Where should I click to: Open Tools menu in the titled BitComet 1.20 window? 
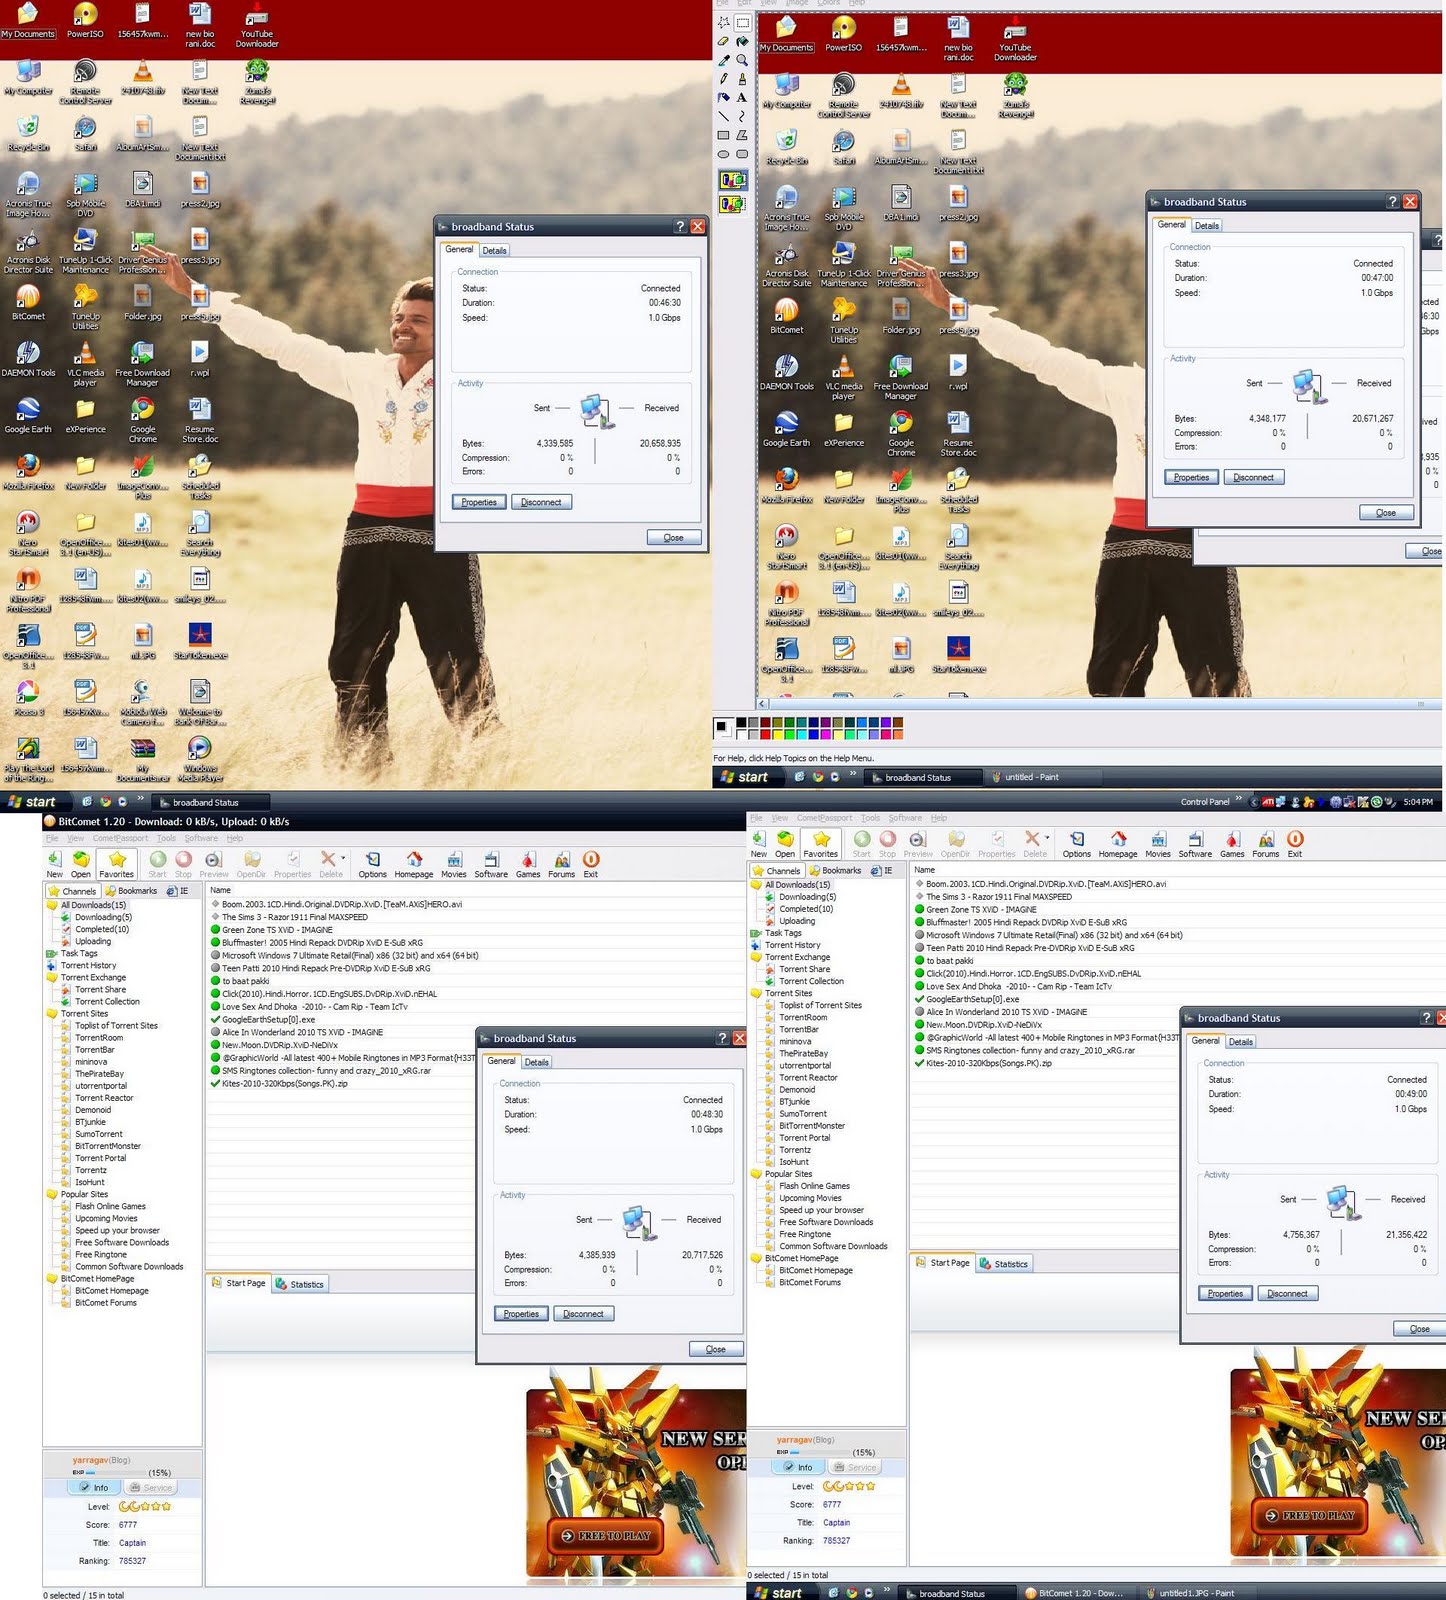click(x=166, y=838)
